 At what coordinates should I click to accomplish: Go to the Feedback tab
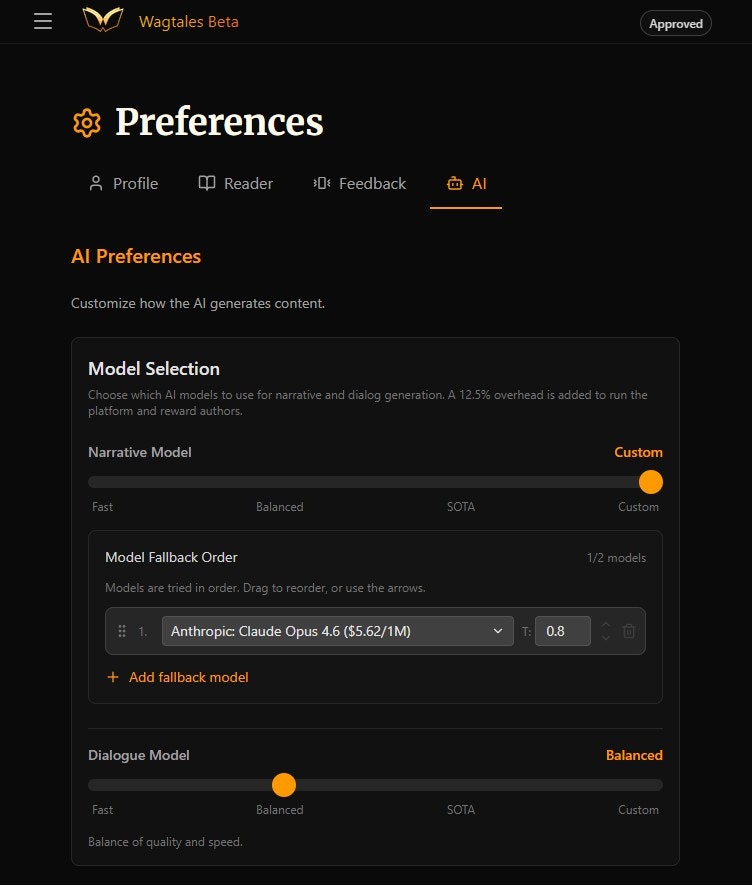pos(359,183)
